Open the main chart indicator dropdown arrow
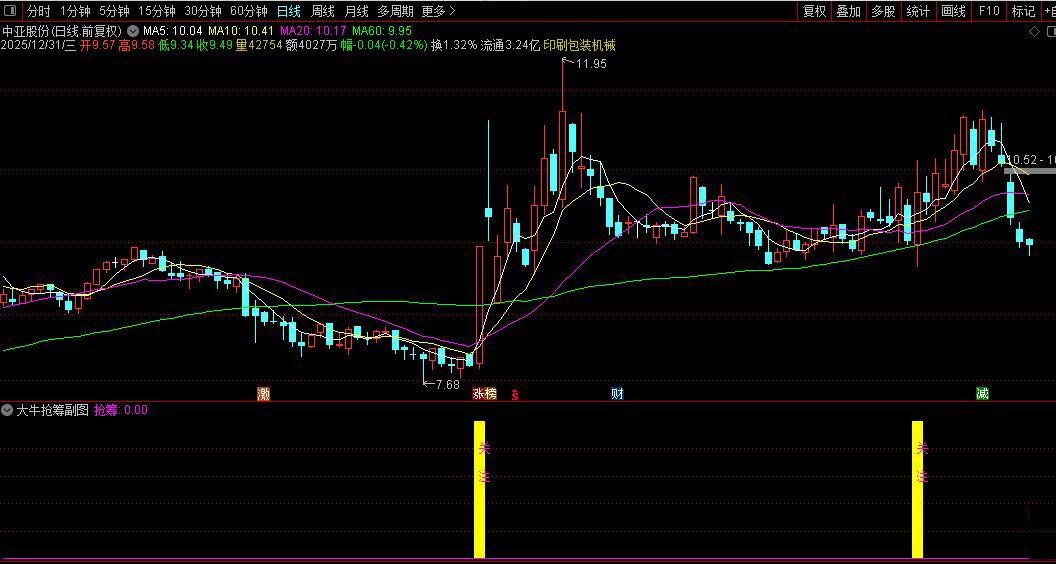This screenshot has width=1056, height=564. [133, 30]
